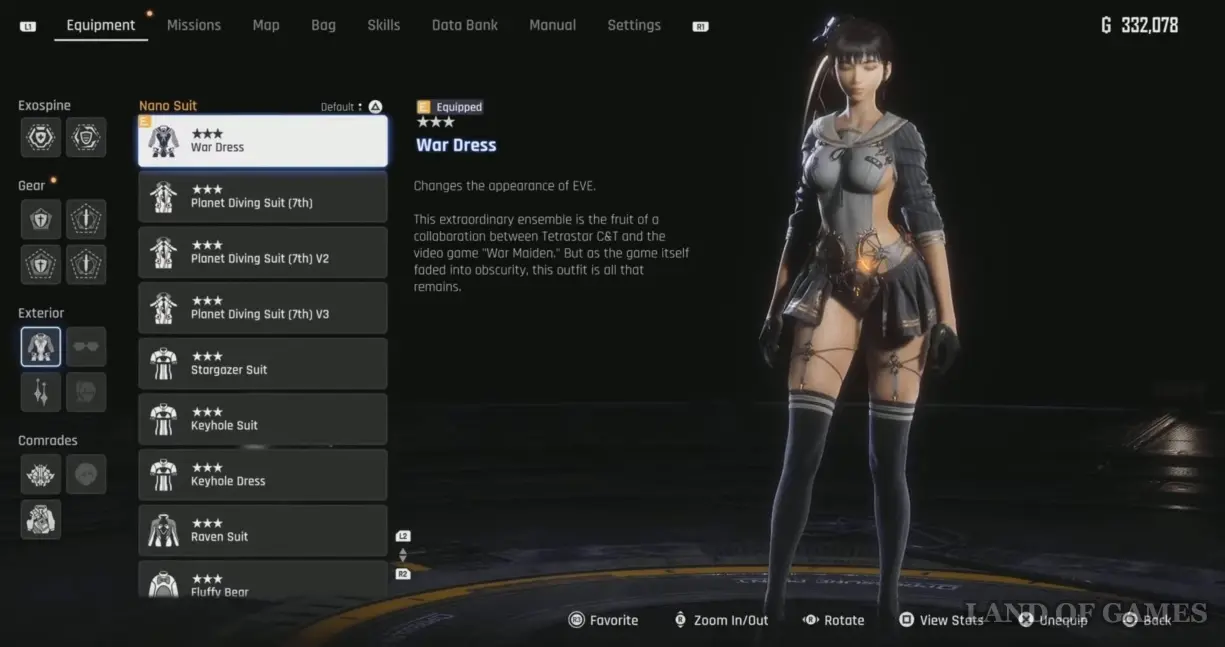Select Planet Diving Suit (7th) V3
The height and width of the screenshot is (647, 1225).
[263, 308]
